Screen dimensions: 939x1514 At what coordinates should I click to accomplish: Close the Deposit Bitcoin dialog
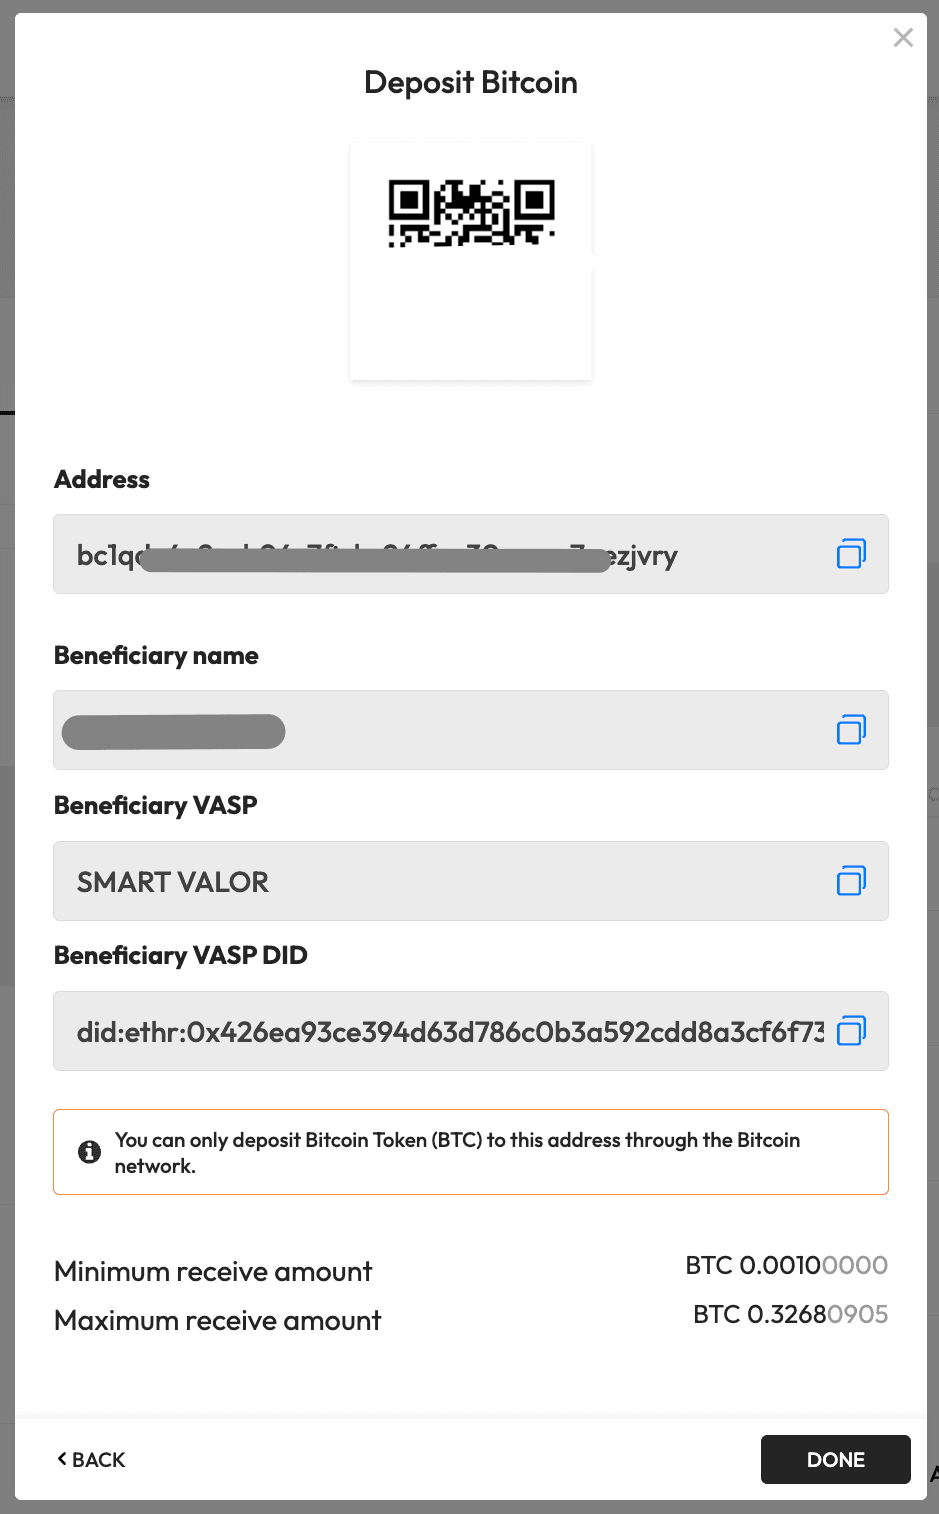coord(903,38)
